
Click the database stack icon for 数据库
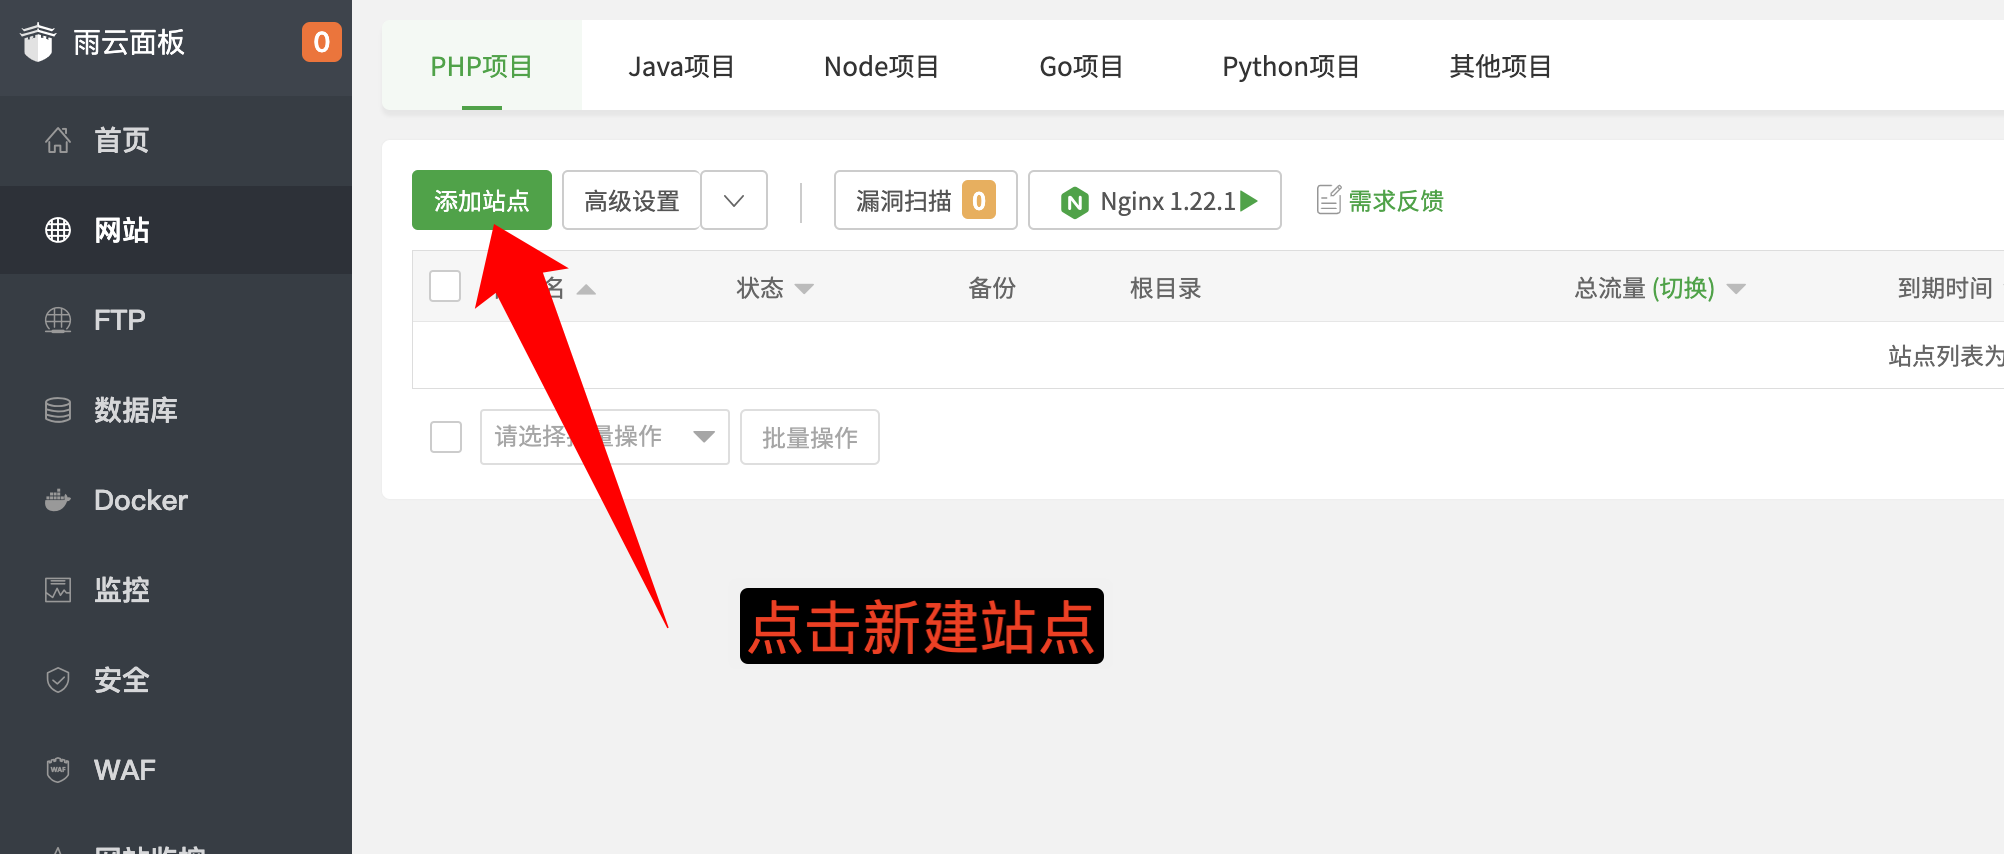point(58,410)
